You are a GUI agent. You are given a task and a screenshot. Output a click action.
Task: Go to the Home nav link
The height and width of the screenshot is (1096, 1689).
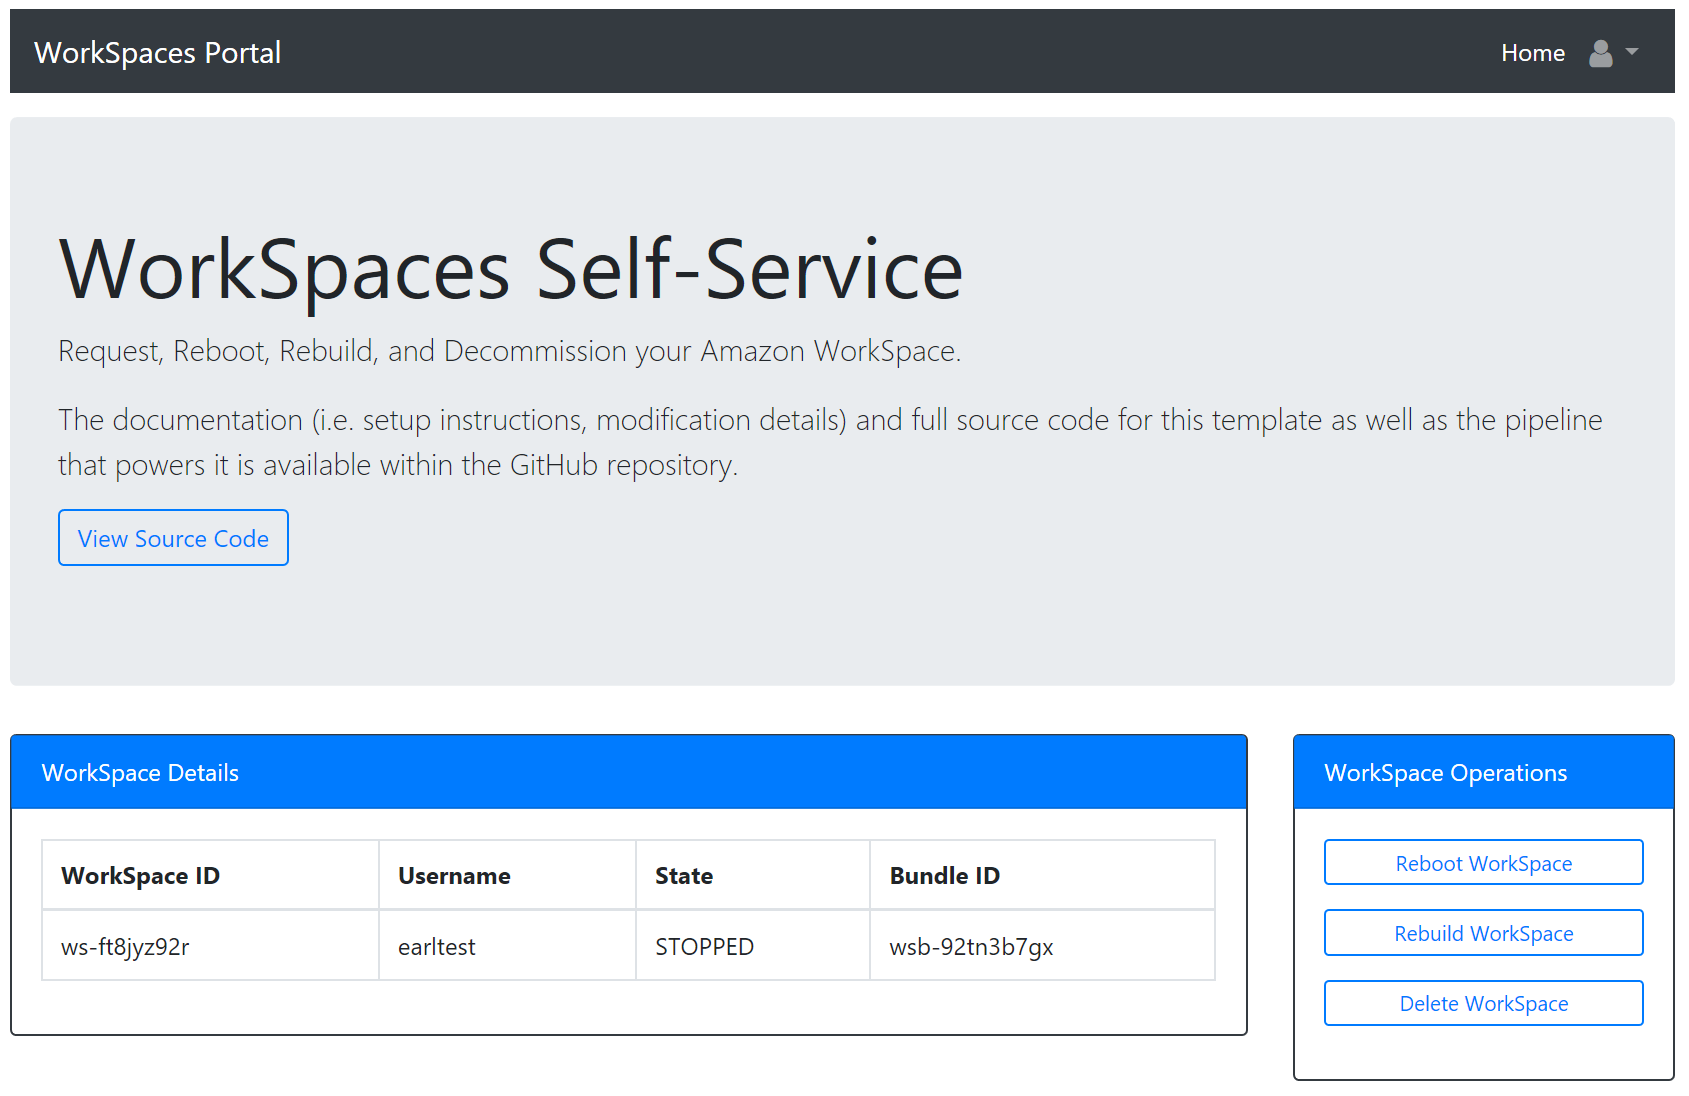click(x=1533, y=53)
